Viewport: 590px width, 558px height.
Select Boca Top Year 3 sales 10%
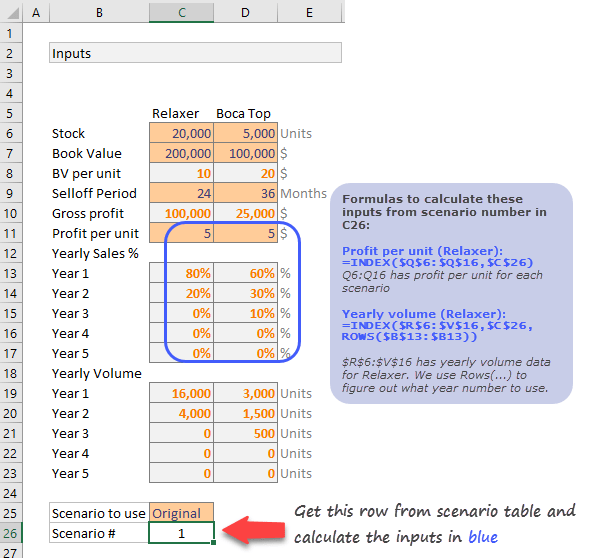(245, 313)
